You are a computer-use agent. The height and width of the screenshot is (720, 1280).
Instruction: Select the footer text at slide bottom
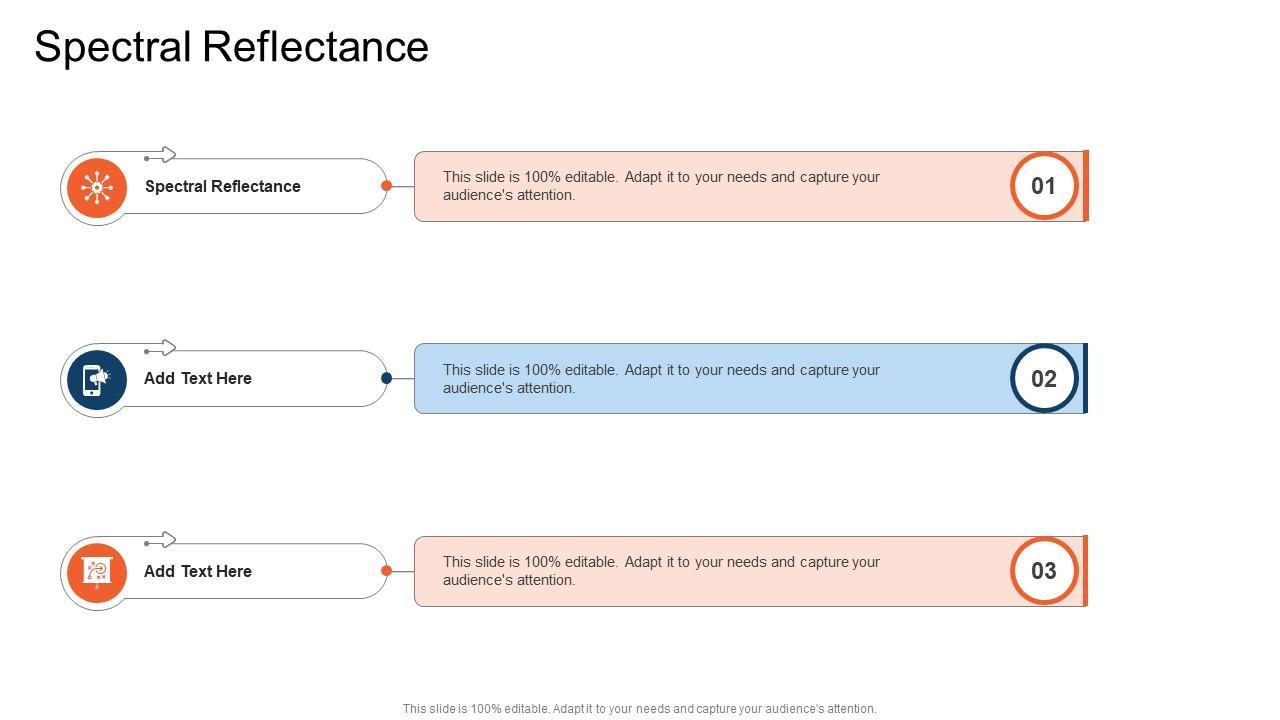pos(640,709)
